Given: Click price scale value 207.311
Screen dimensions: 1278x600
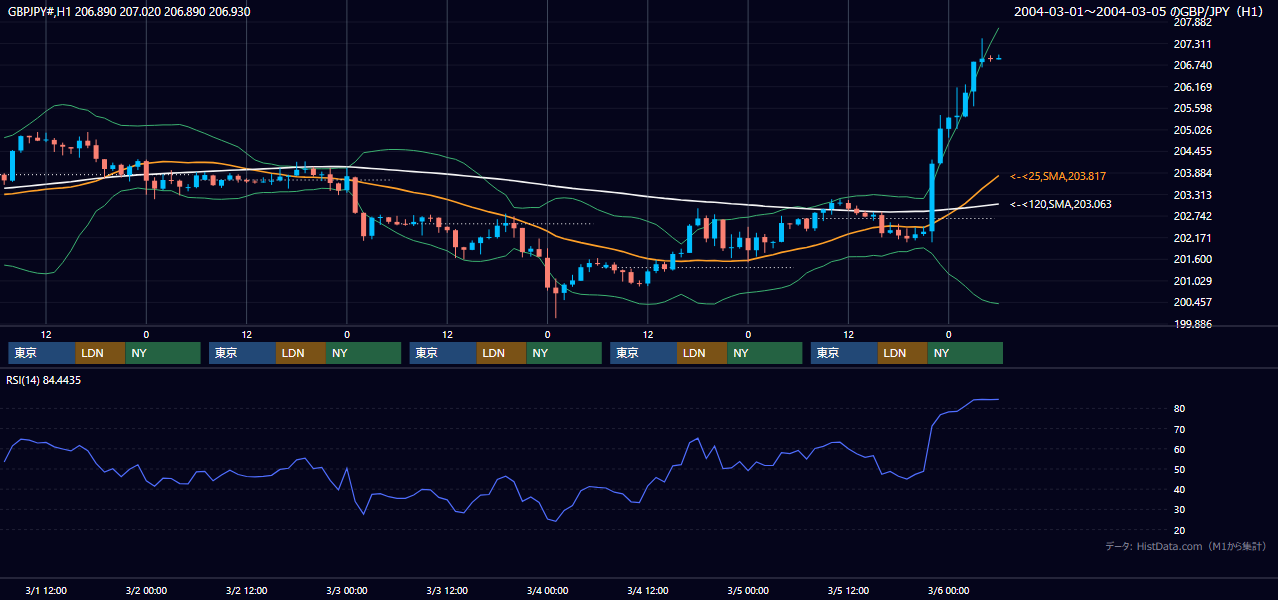Looking at the screenshot, I should click(x=1192, y=44).
